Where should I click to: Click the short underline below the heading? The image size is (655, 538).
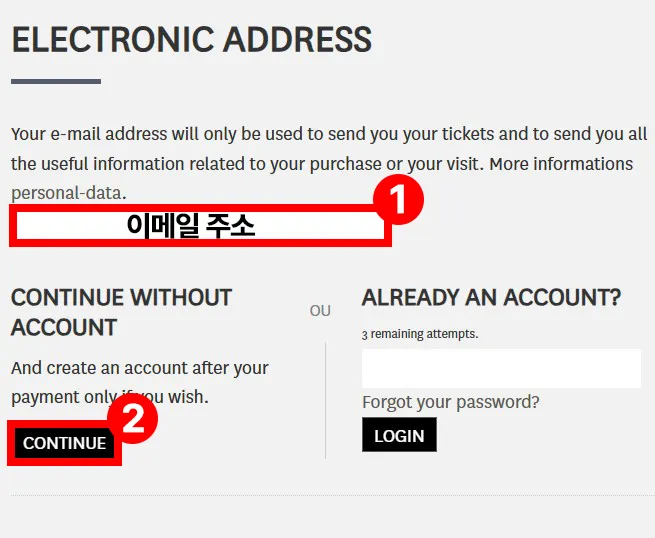click(56, 81)
